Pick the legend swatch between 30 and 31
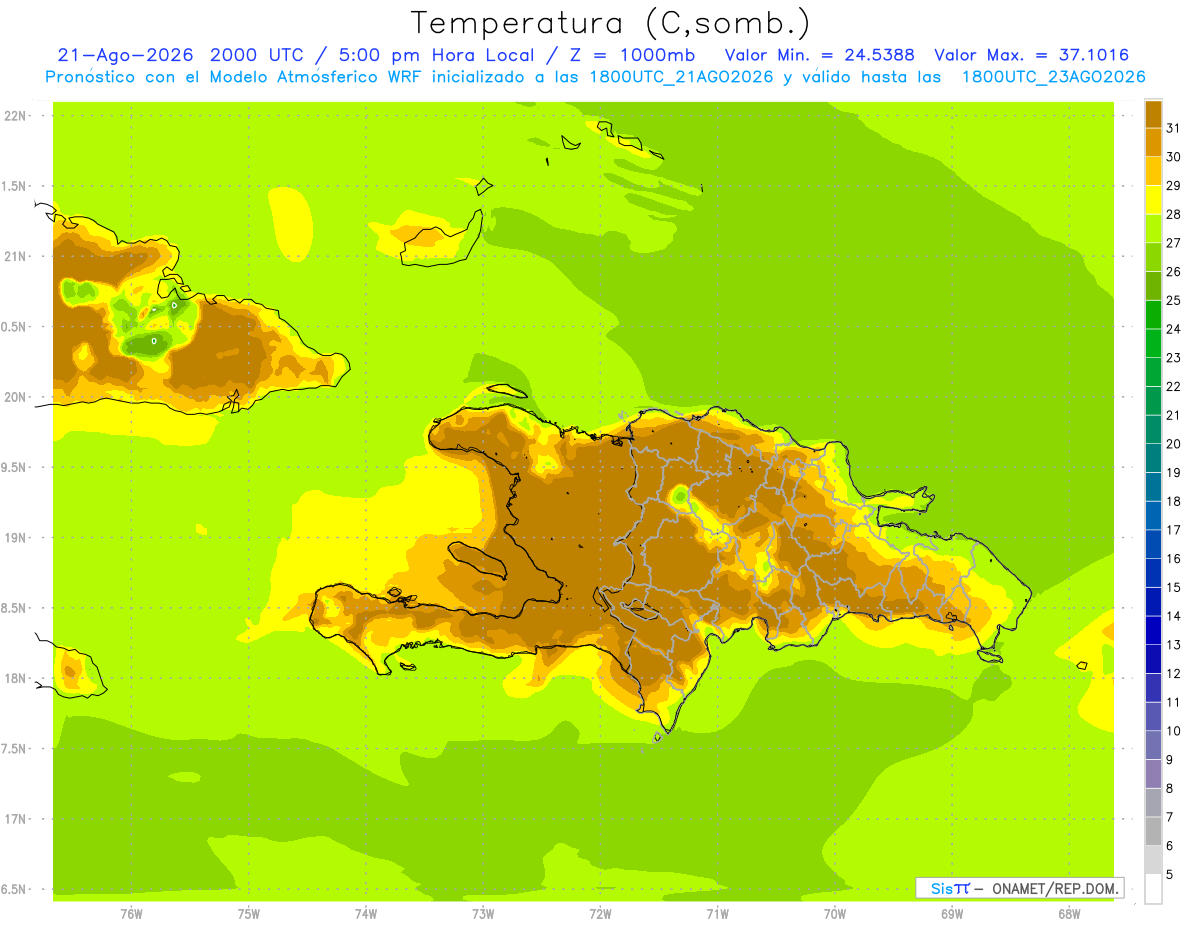The width and height of the screenshot is (1200, 927). pos(1153,142)
